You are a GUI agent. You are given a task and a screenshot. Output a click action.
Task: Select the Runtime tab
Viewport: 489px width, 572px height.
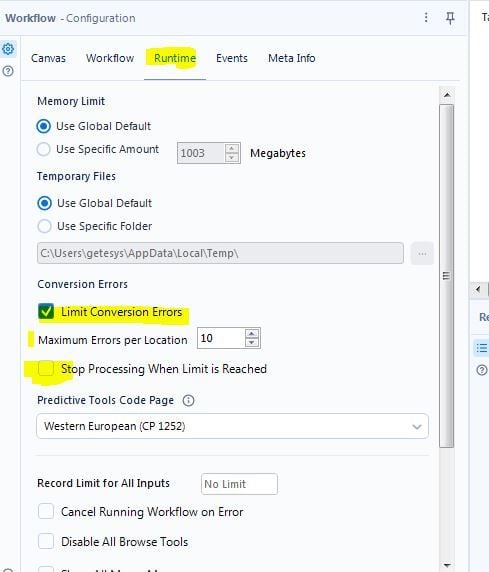(x=175, y=58)
